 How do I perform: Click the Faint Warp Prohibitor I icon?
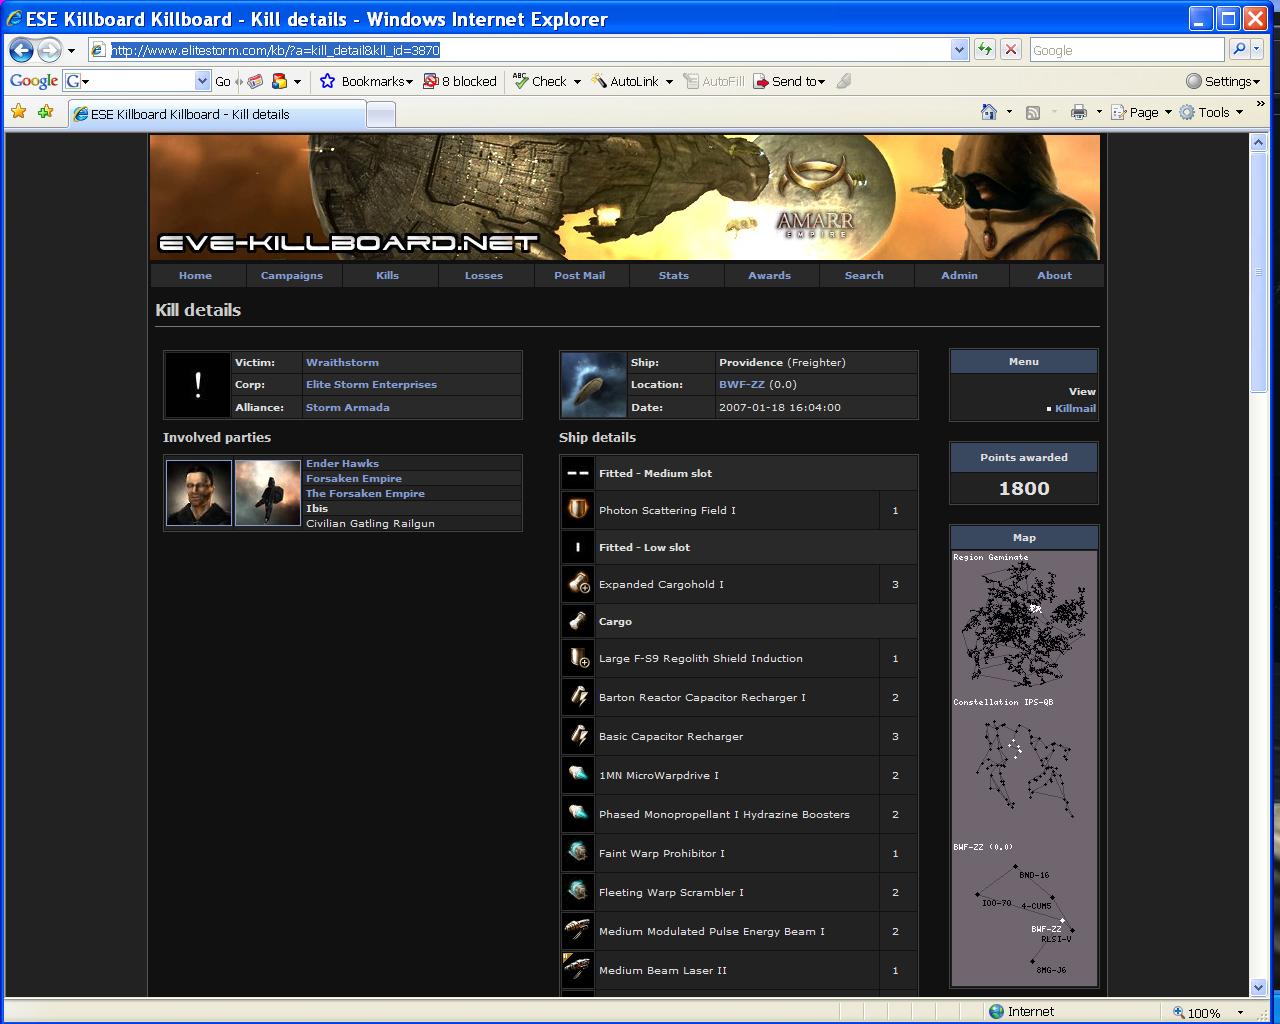click(578, 853)
